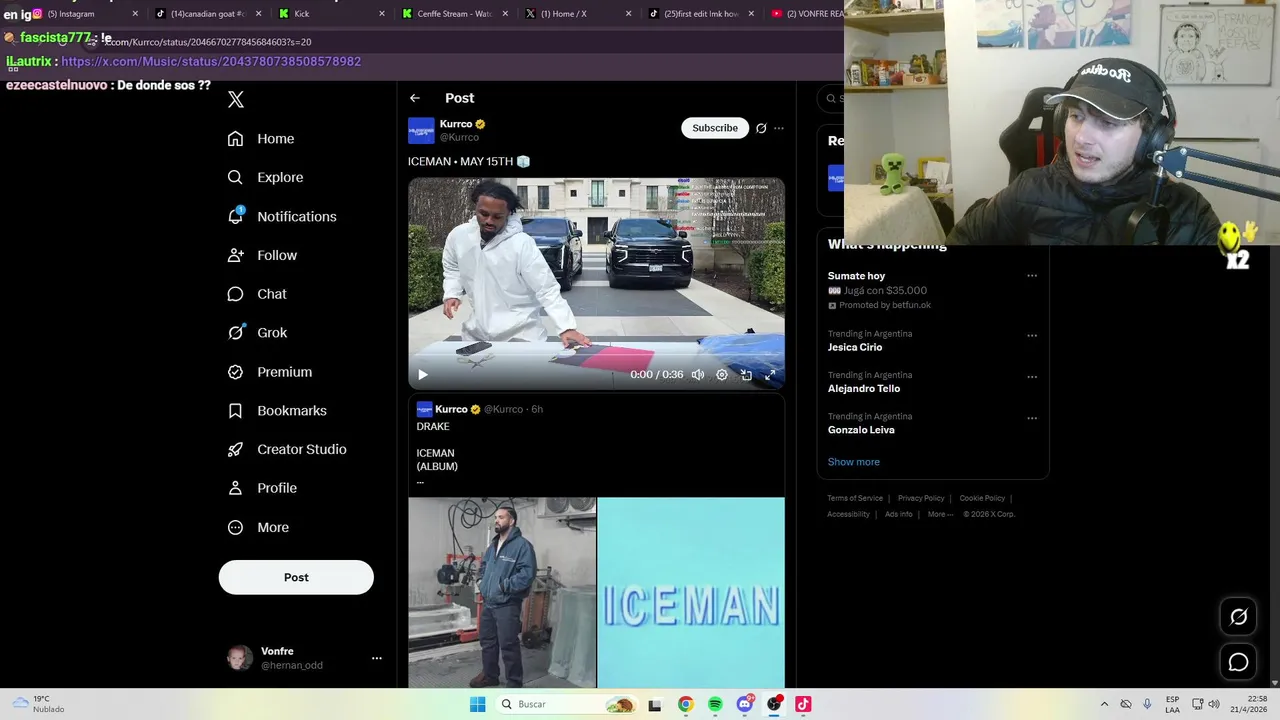Open quoted Kurrco post avatar
Image resolution: width=1280 pixels, height=720 pixels.
424,409
